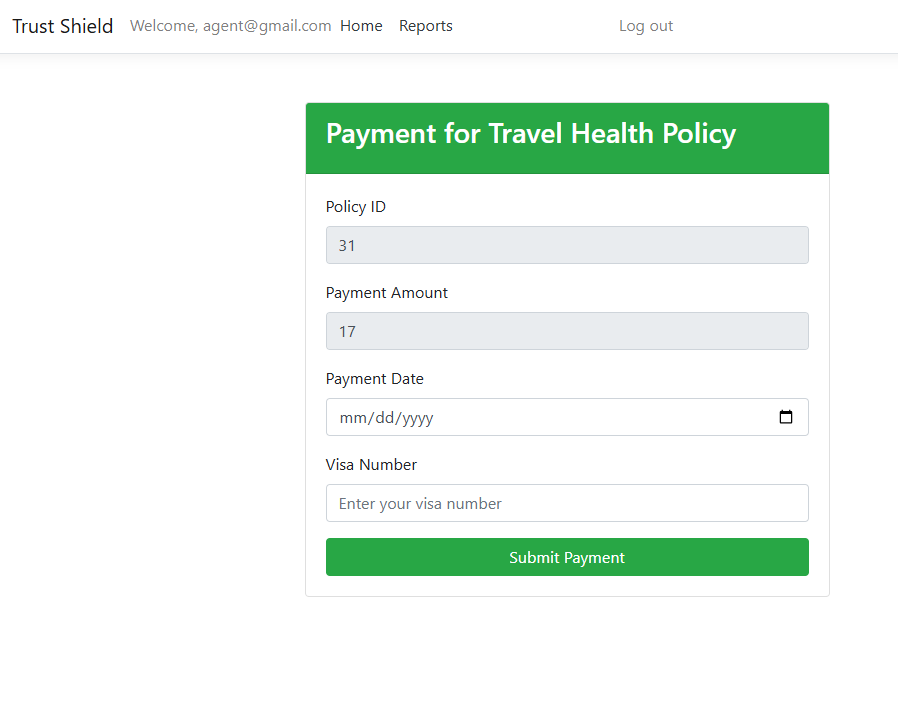
Task: Click the Policy ID label
Action: (356, 207)
